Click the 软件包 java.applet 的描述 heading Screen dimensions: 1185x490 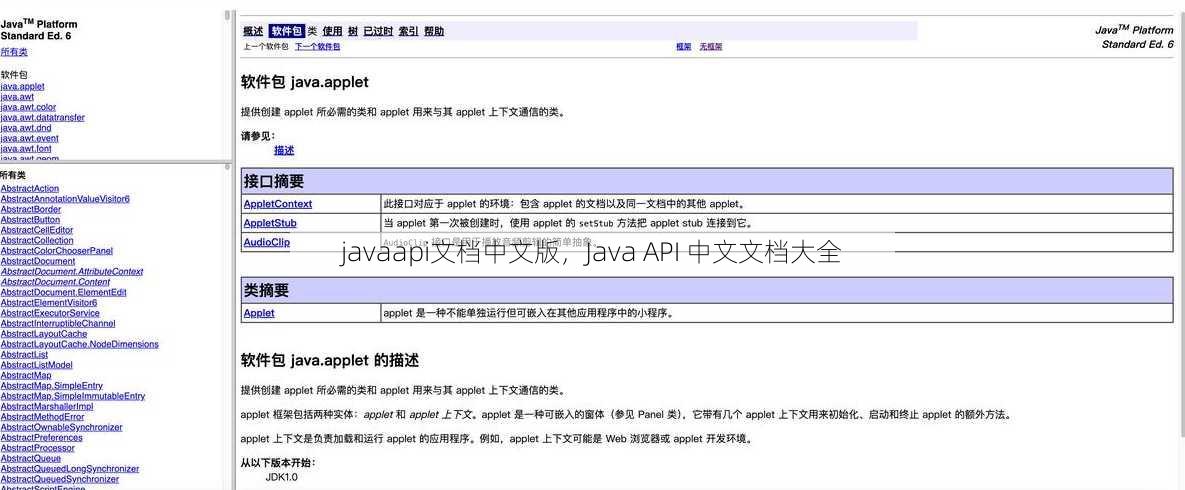point(330,361)
